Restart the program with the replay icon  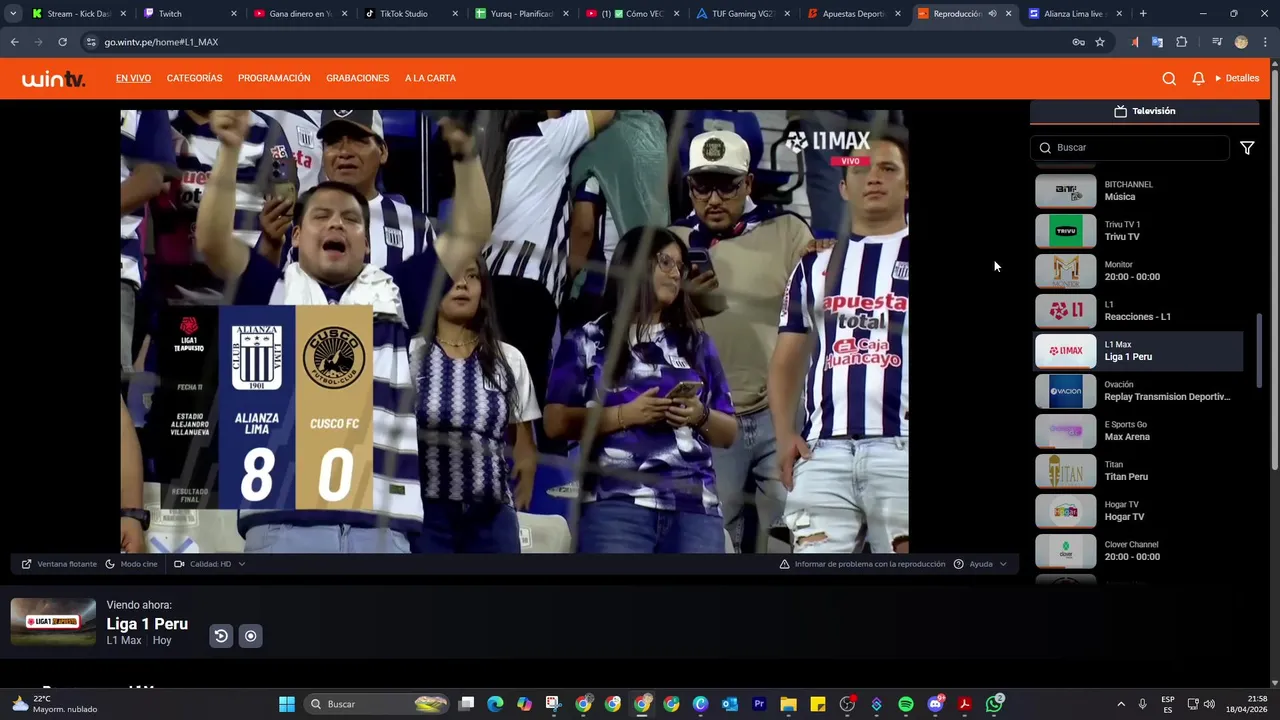(221, 636)
